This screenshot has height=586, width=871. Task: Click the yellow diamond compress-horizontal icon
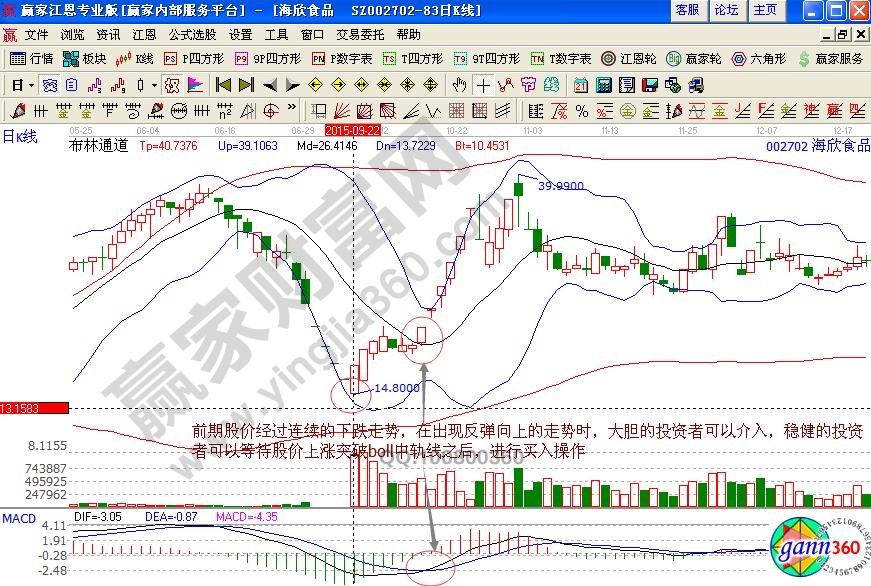coord(384,85)
